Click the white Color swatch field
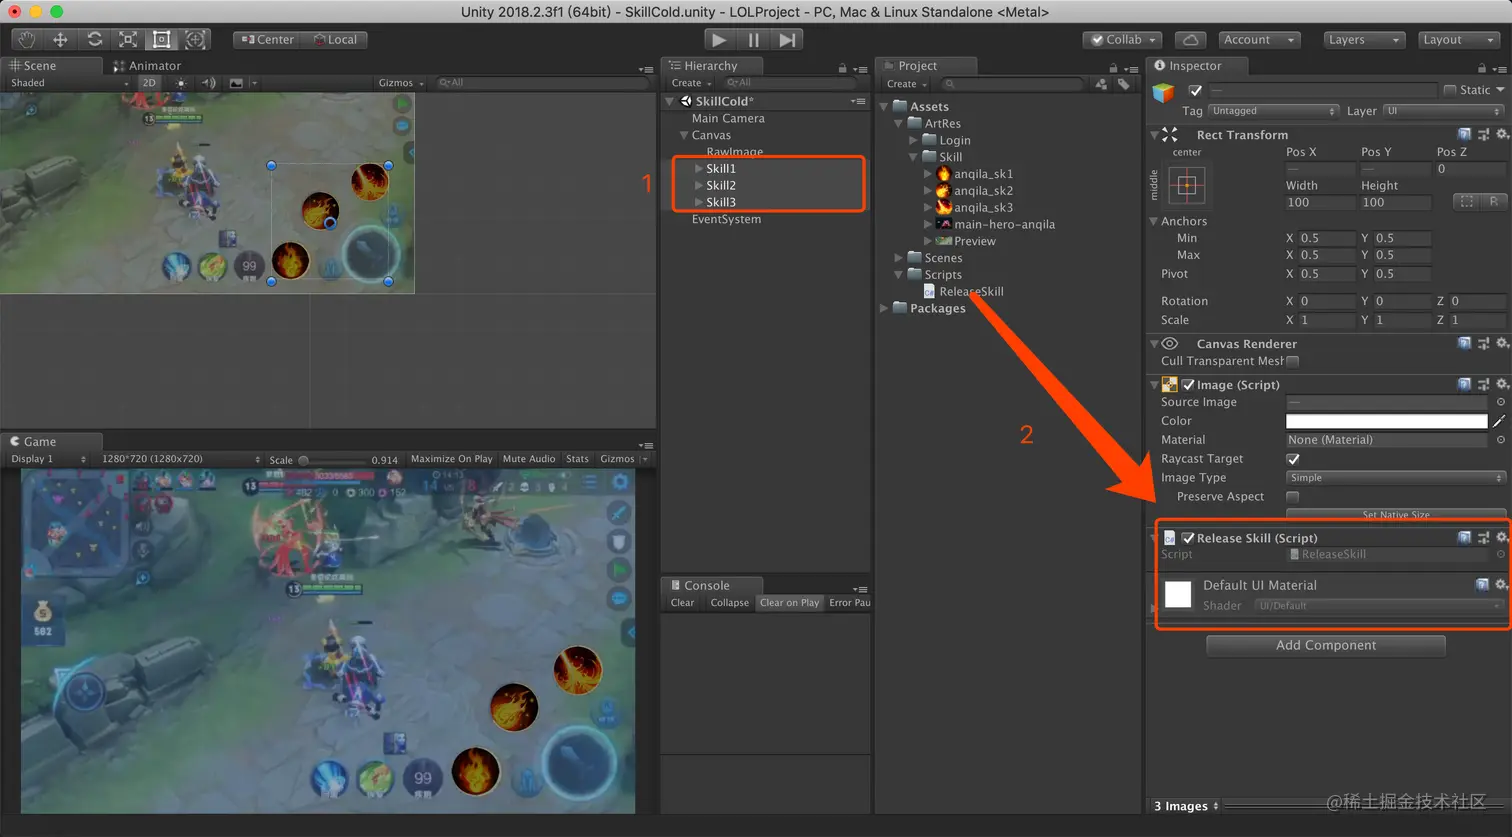 (1387, 421)
